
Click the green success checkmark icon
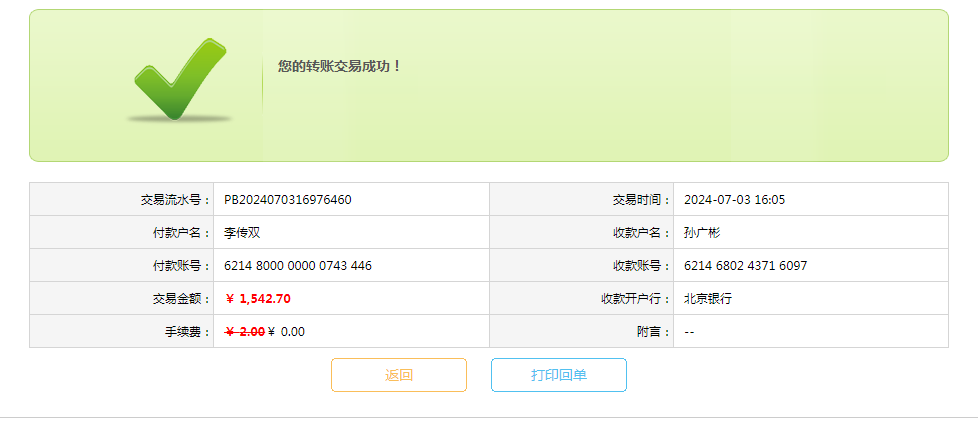[181, 80]
